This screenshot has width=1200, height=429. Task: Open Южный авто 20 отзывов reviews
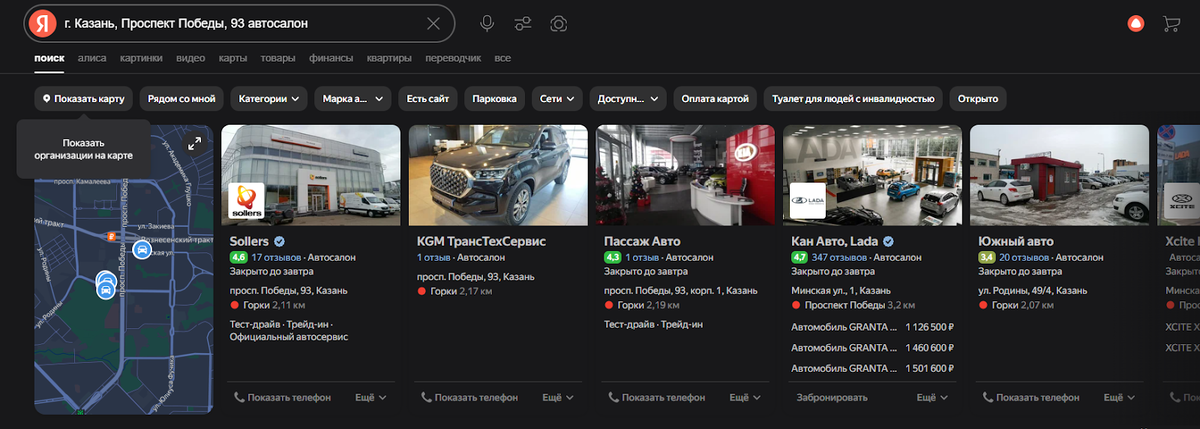(x=1025, y=258)
